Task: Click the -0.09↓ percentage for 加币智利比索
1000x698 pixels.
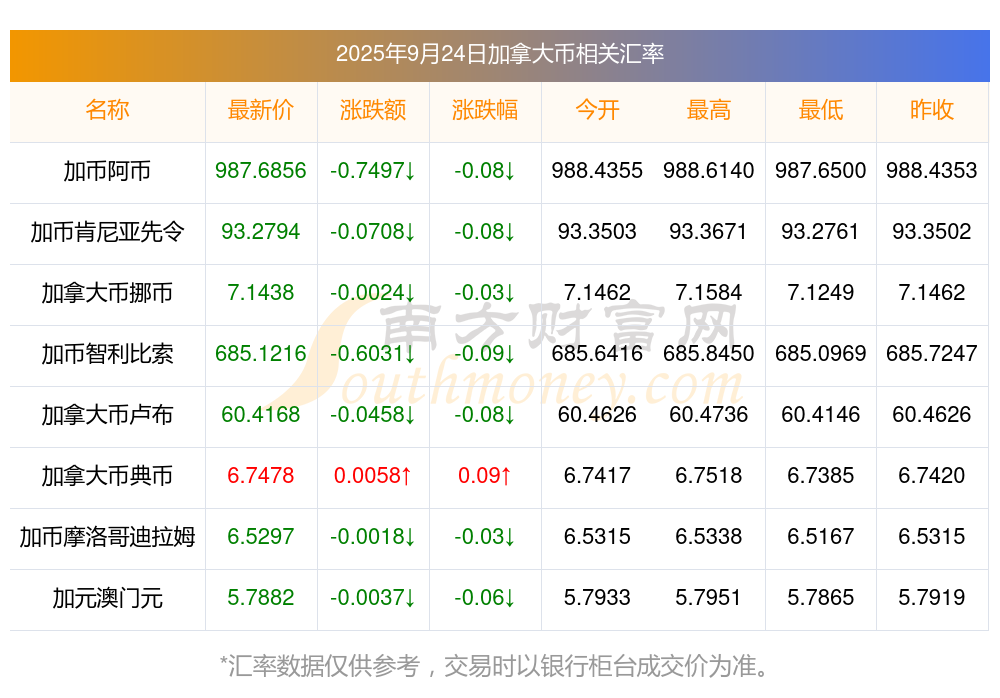Action: (x=485, y=353)
